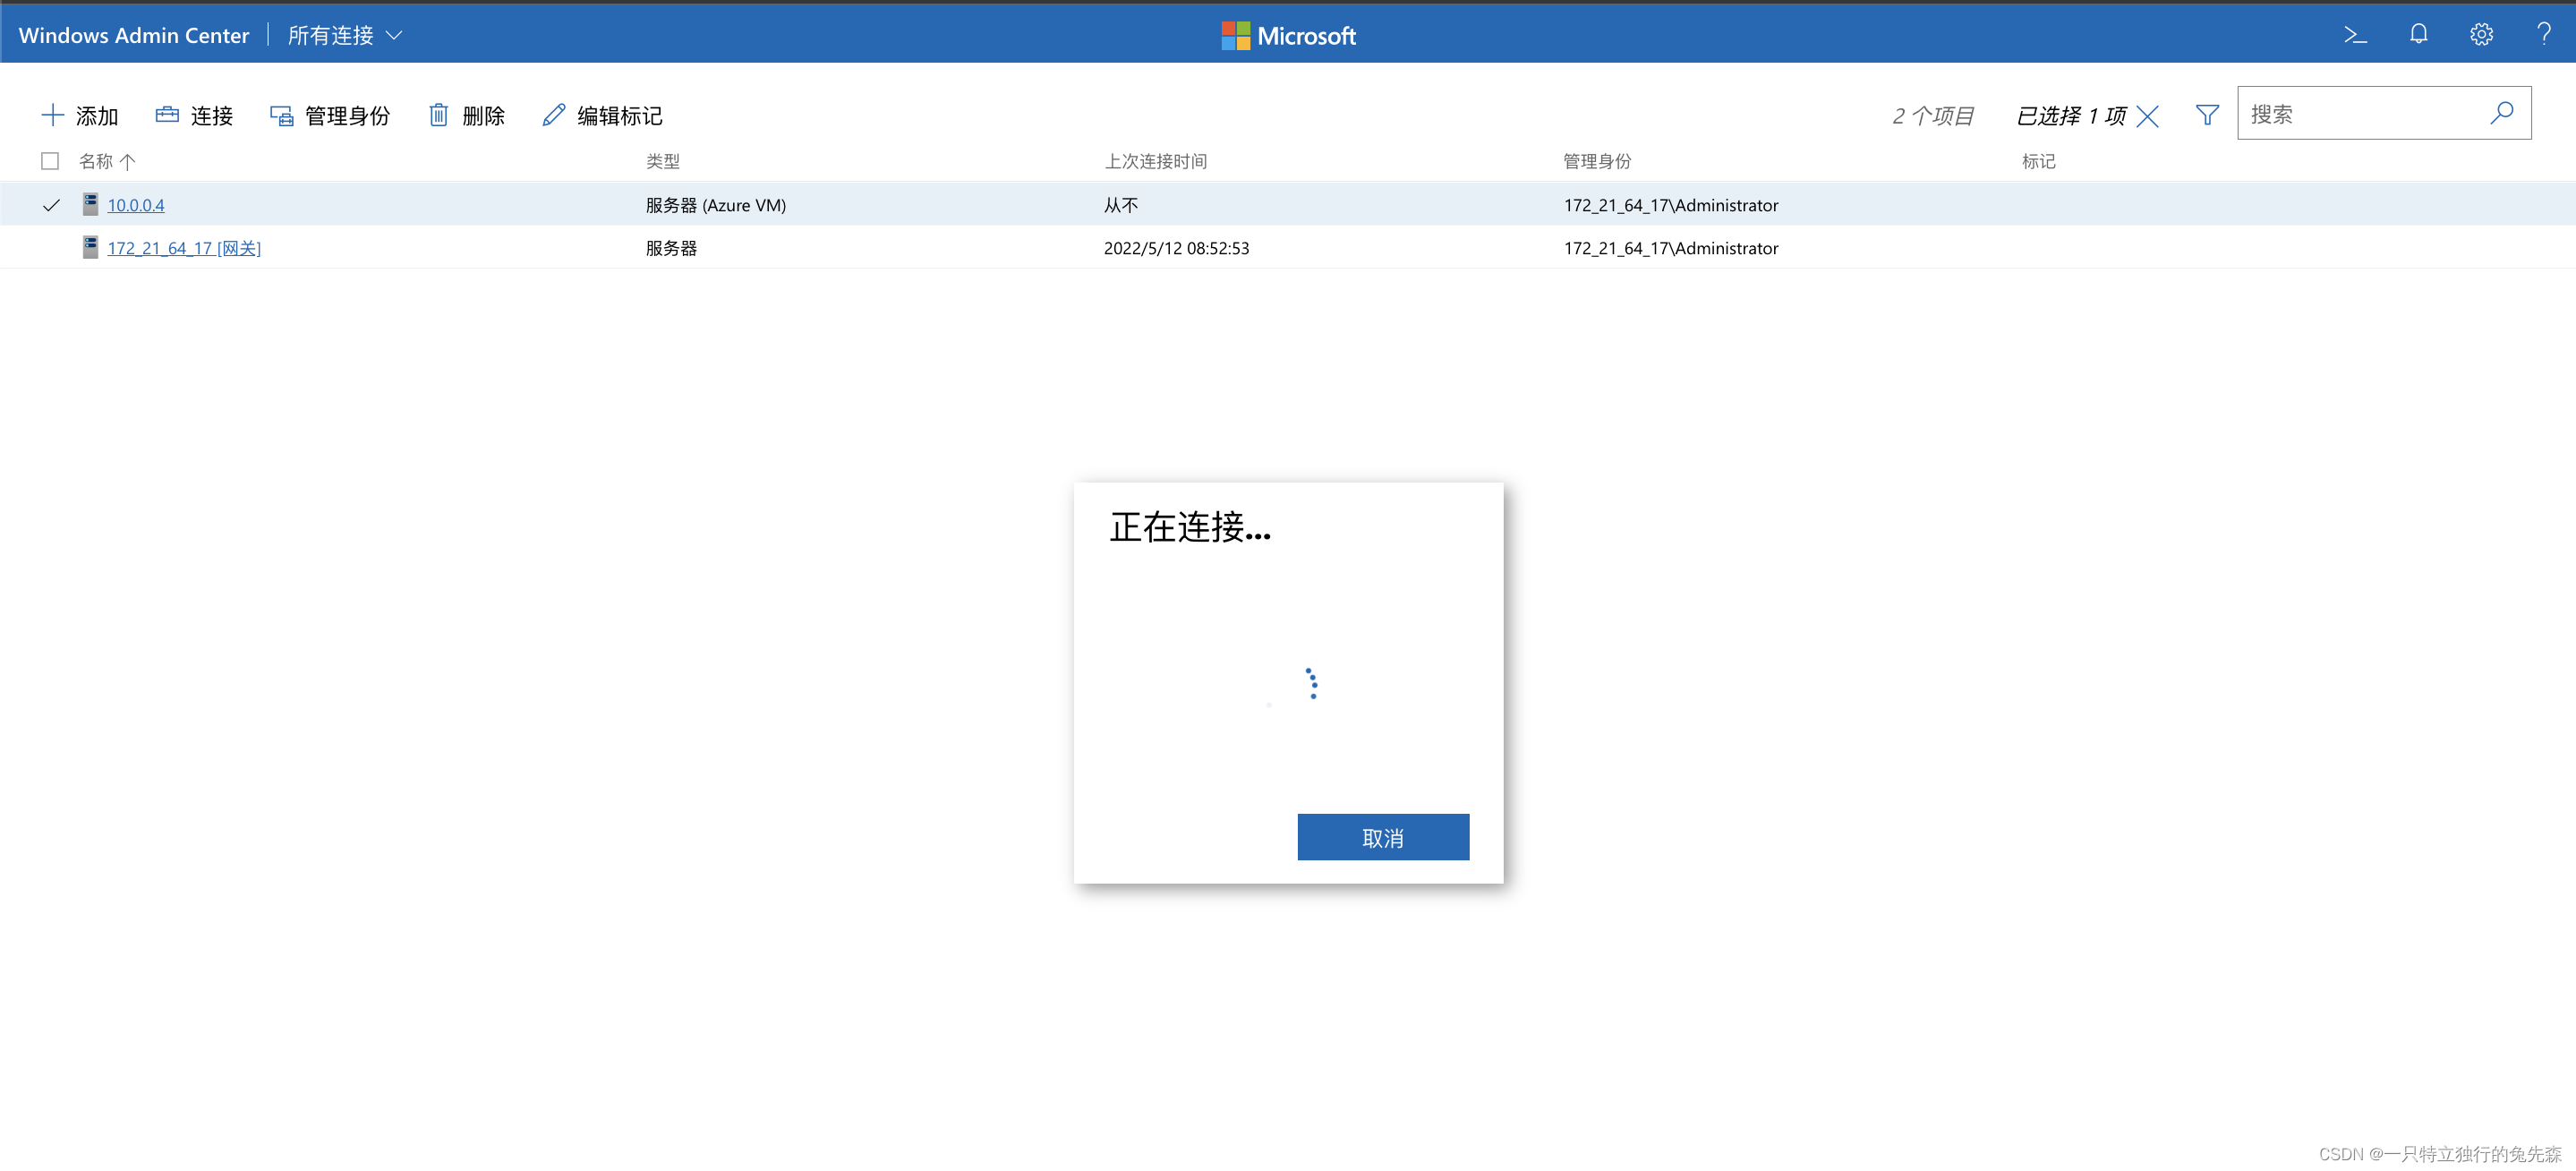
Task: Click the 已选择 1 项 selection label
Action: [2071, 116]
